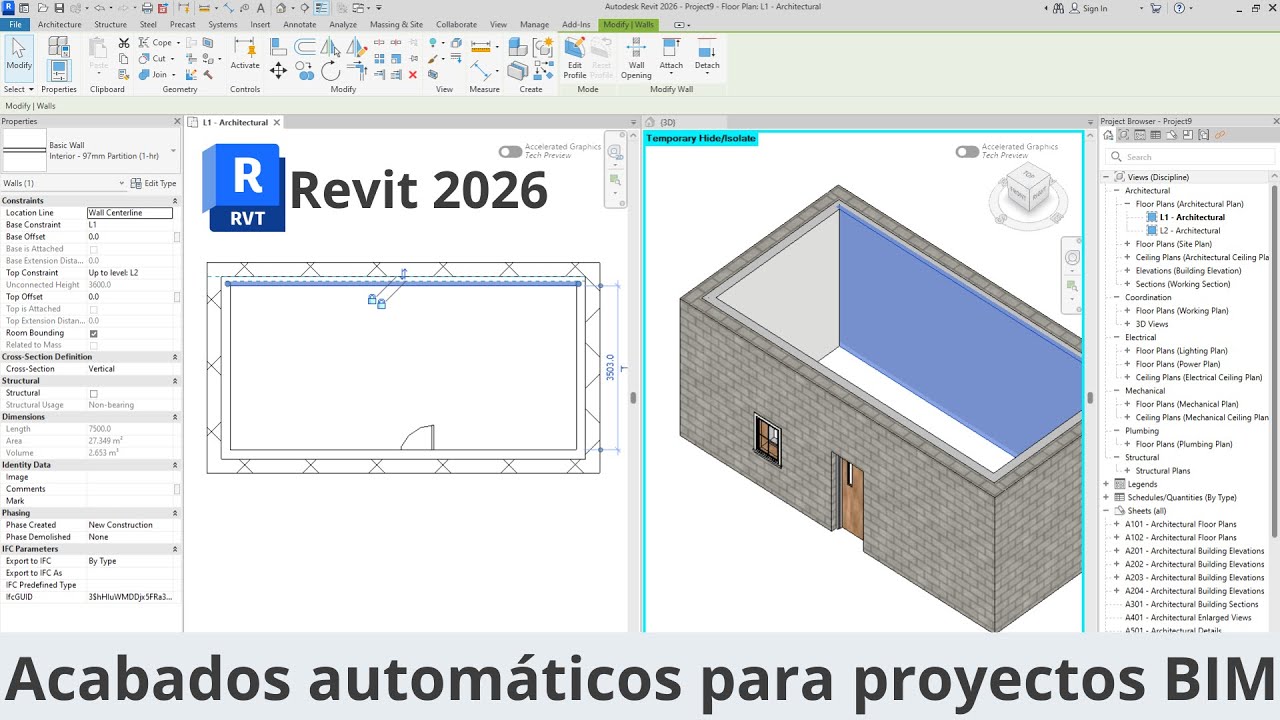The height and width of the screenshot is (720, 1280).
Task: Click the Base Offset value field
Action: point(130,237)
